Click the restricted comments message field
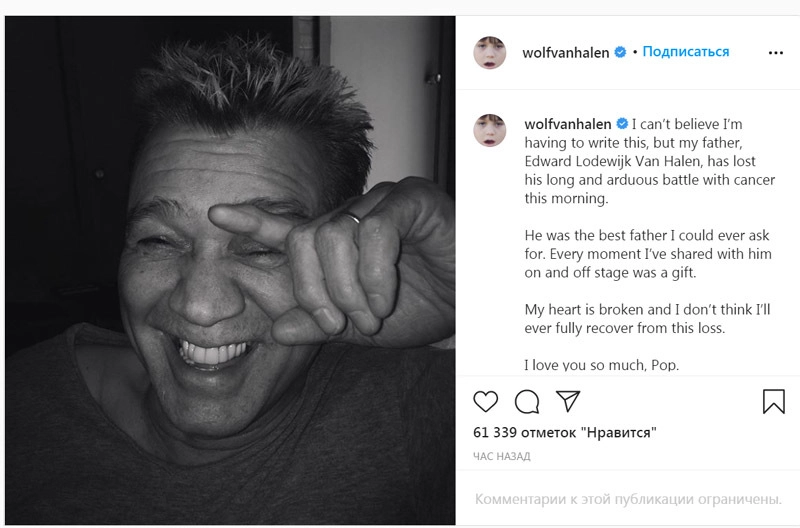Screen dimensions: 800x528 (x=627, y=498)
